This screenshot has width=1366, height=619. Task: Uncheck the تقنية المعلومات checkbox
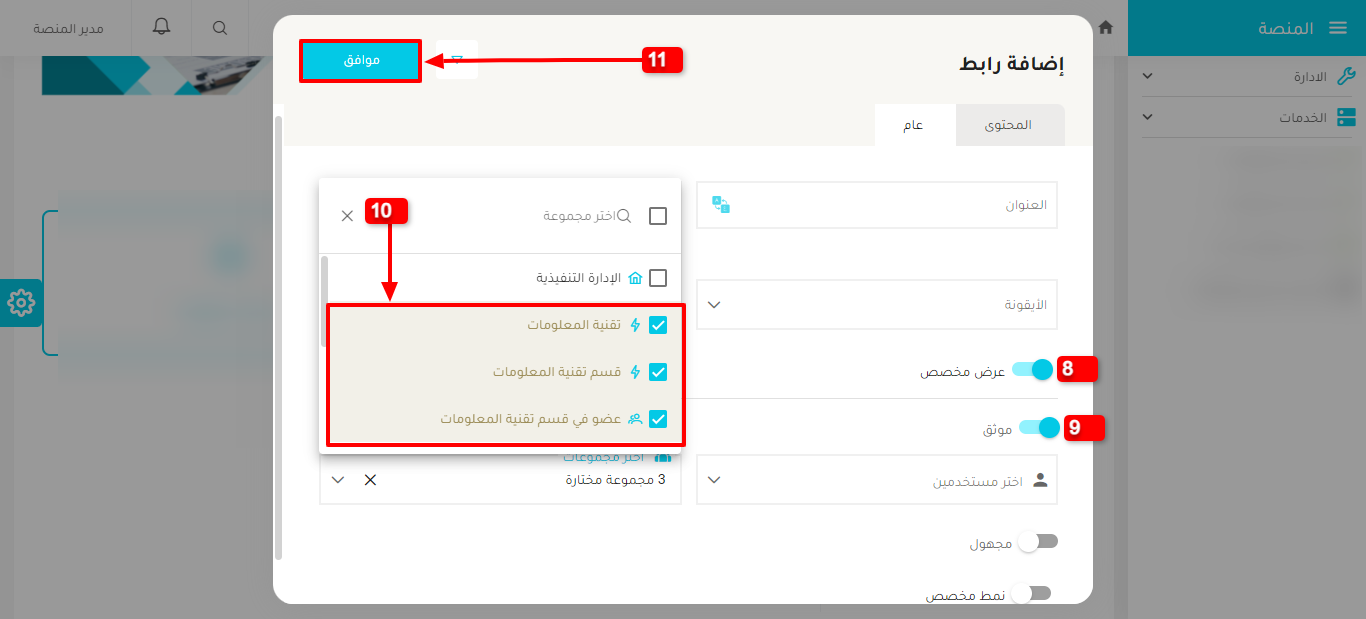[x=657, y=324]
